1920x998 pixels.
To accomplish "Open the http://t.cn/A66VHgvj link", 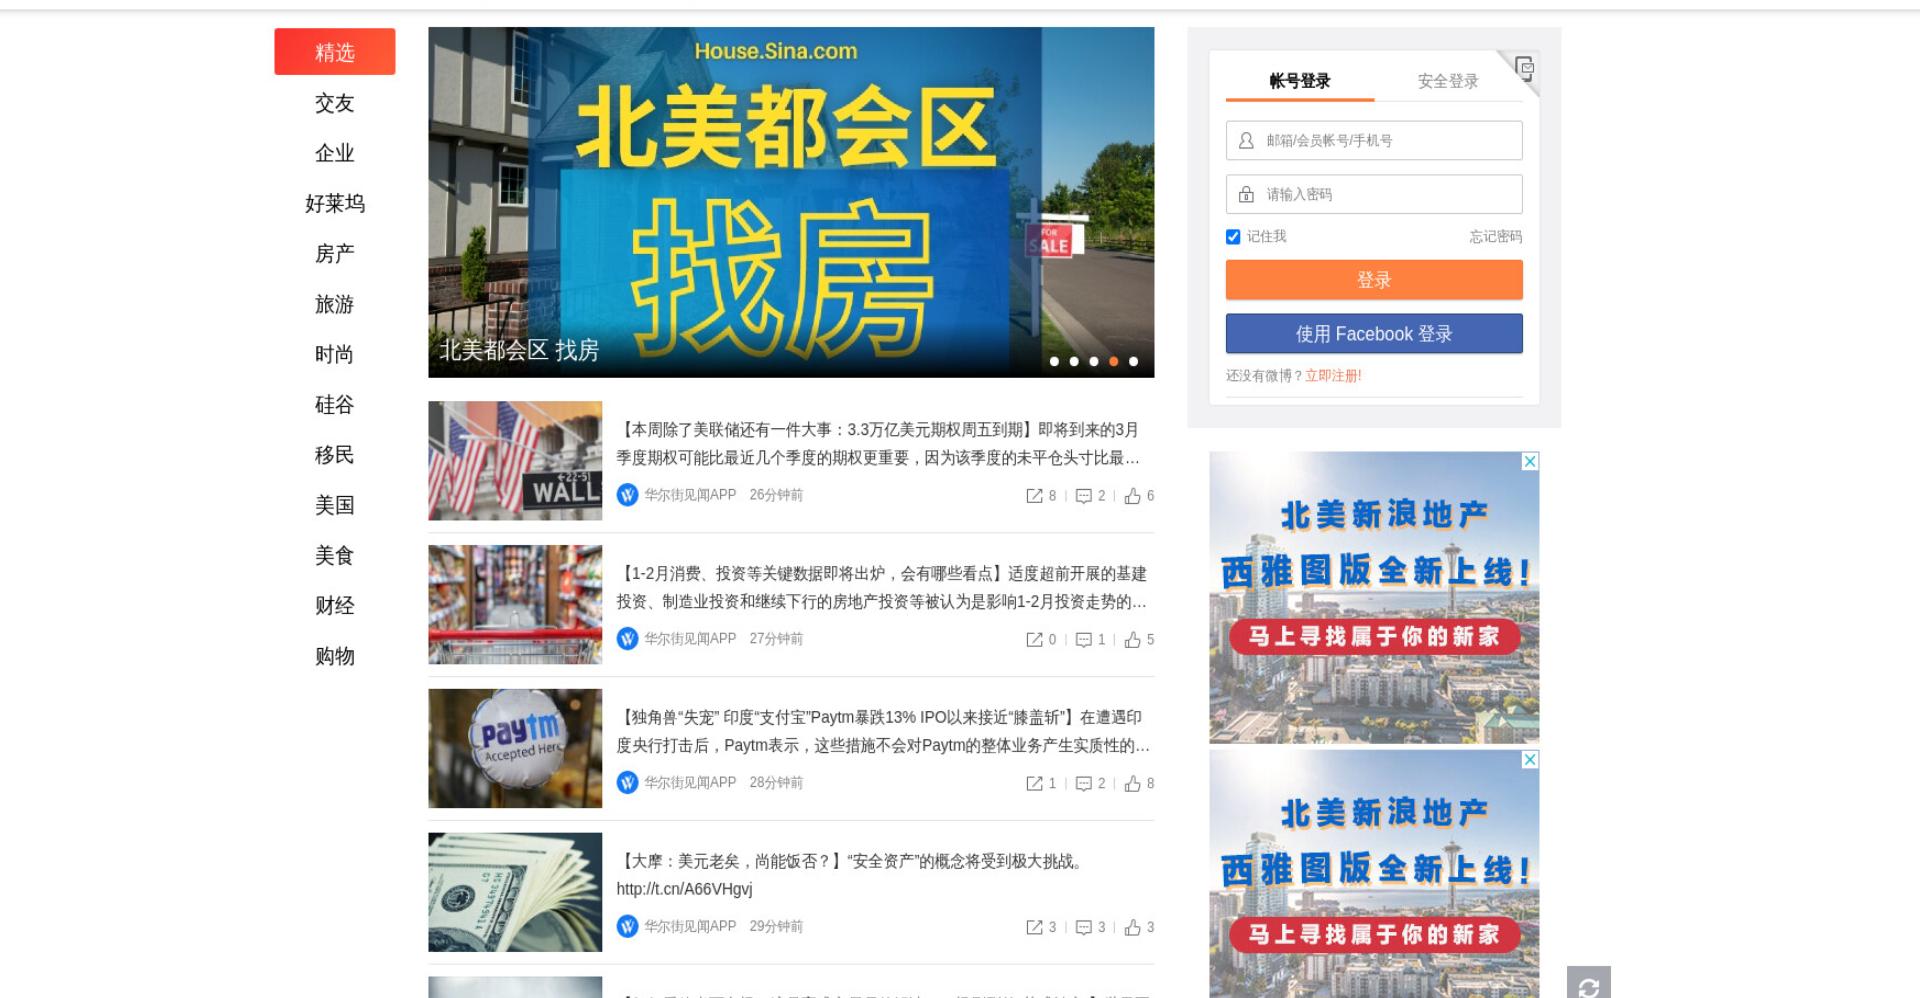I will pyautogui.click(x=684, y=889).
